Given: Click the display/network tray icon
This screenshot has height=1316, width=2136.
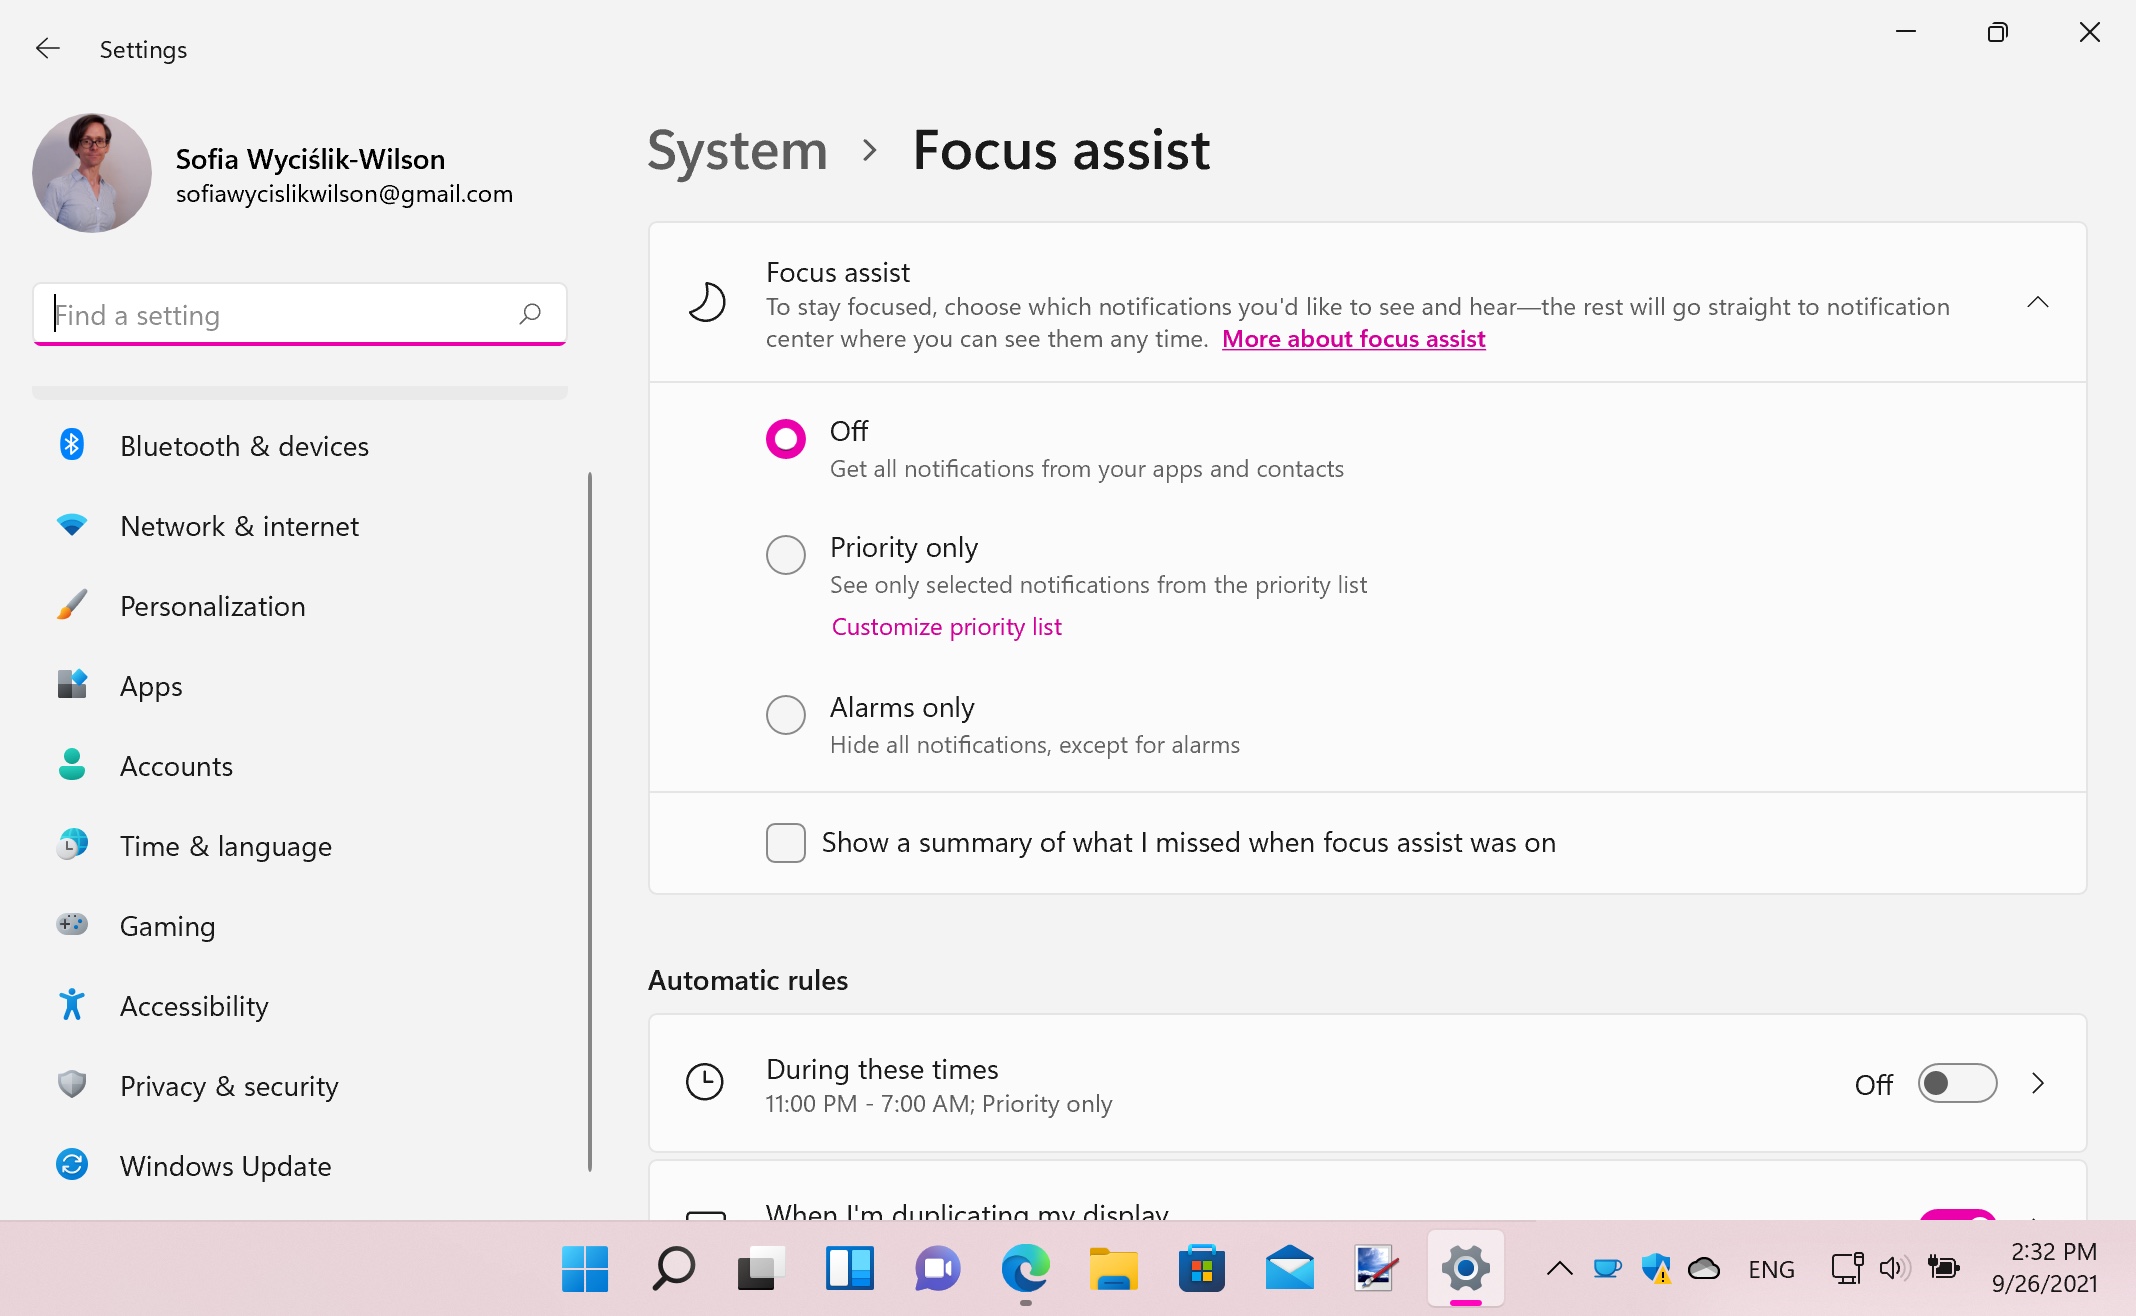Looking at the screenshot, I should (1846, 1268).
